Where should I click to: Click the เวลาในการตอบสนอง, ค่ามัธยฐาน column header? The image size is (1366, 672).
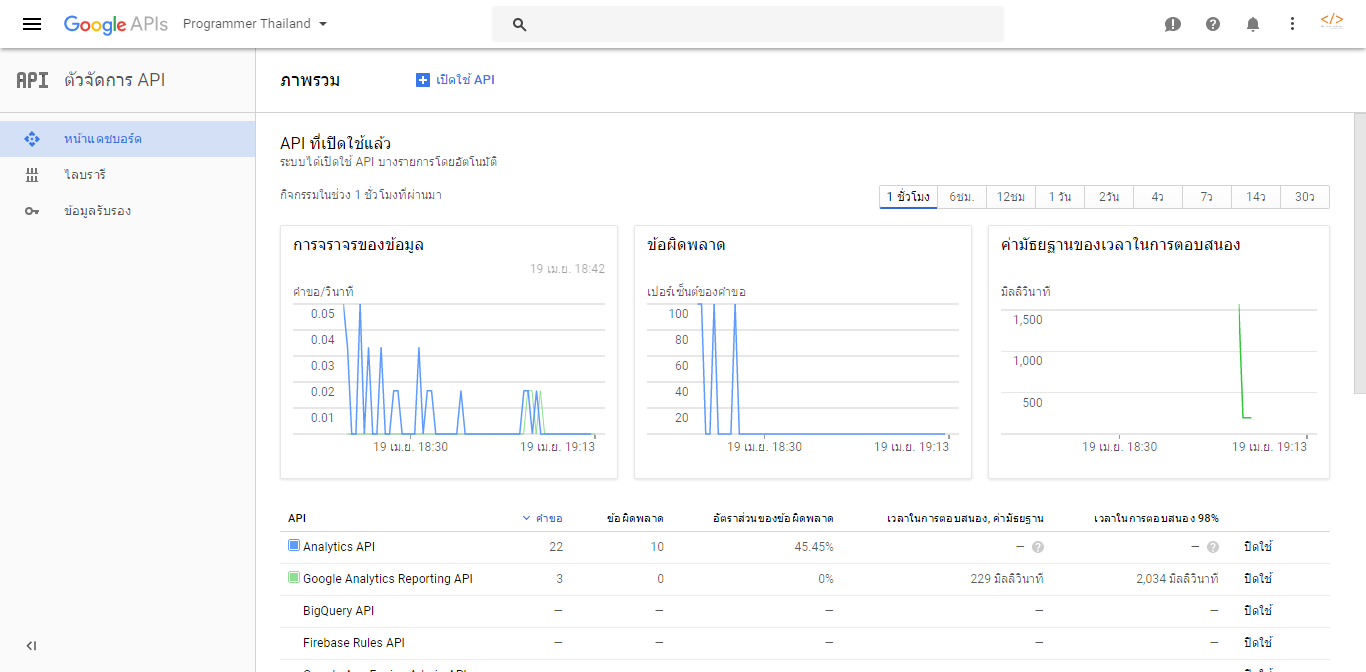pyautogui.click(x=966, y=518)
